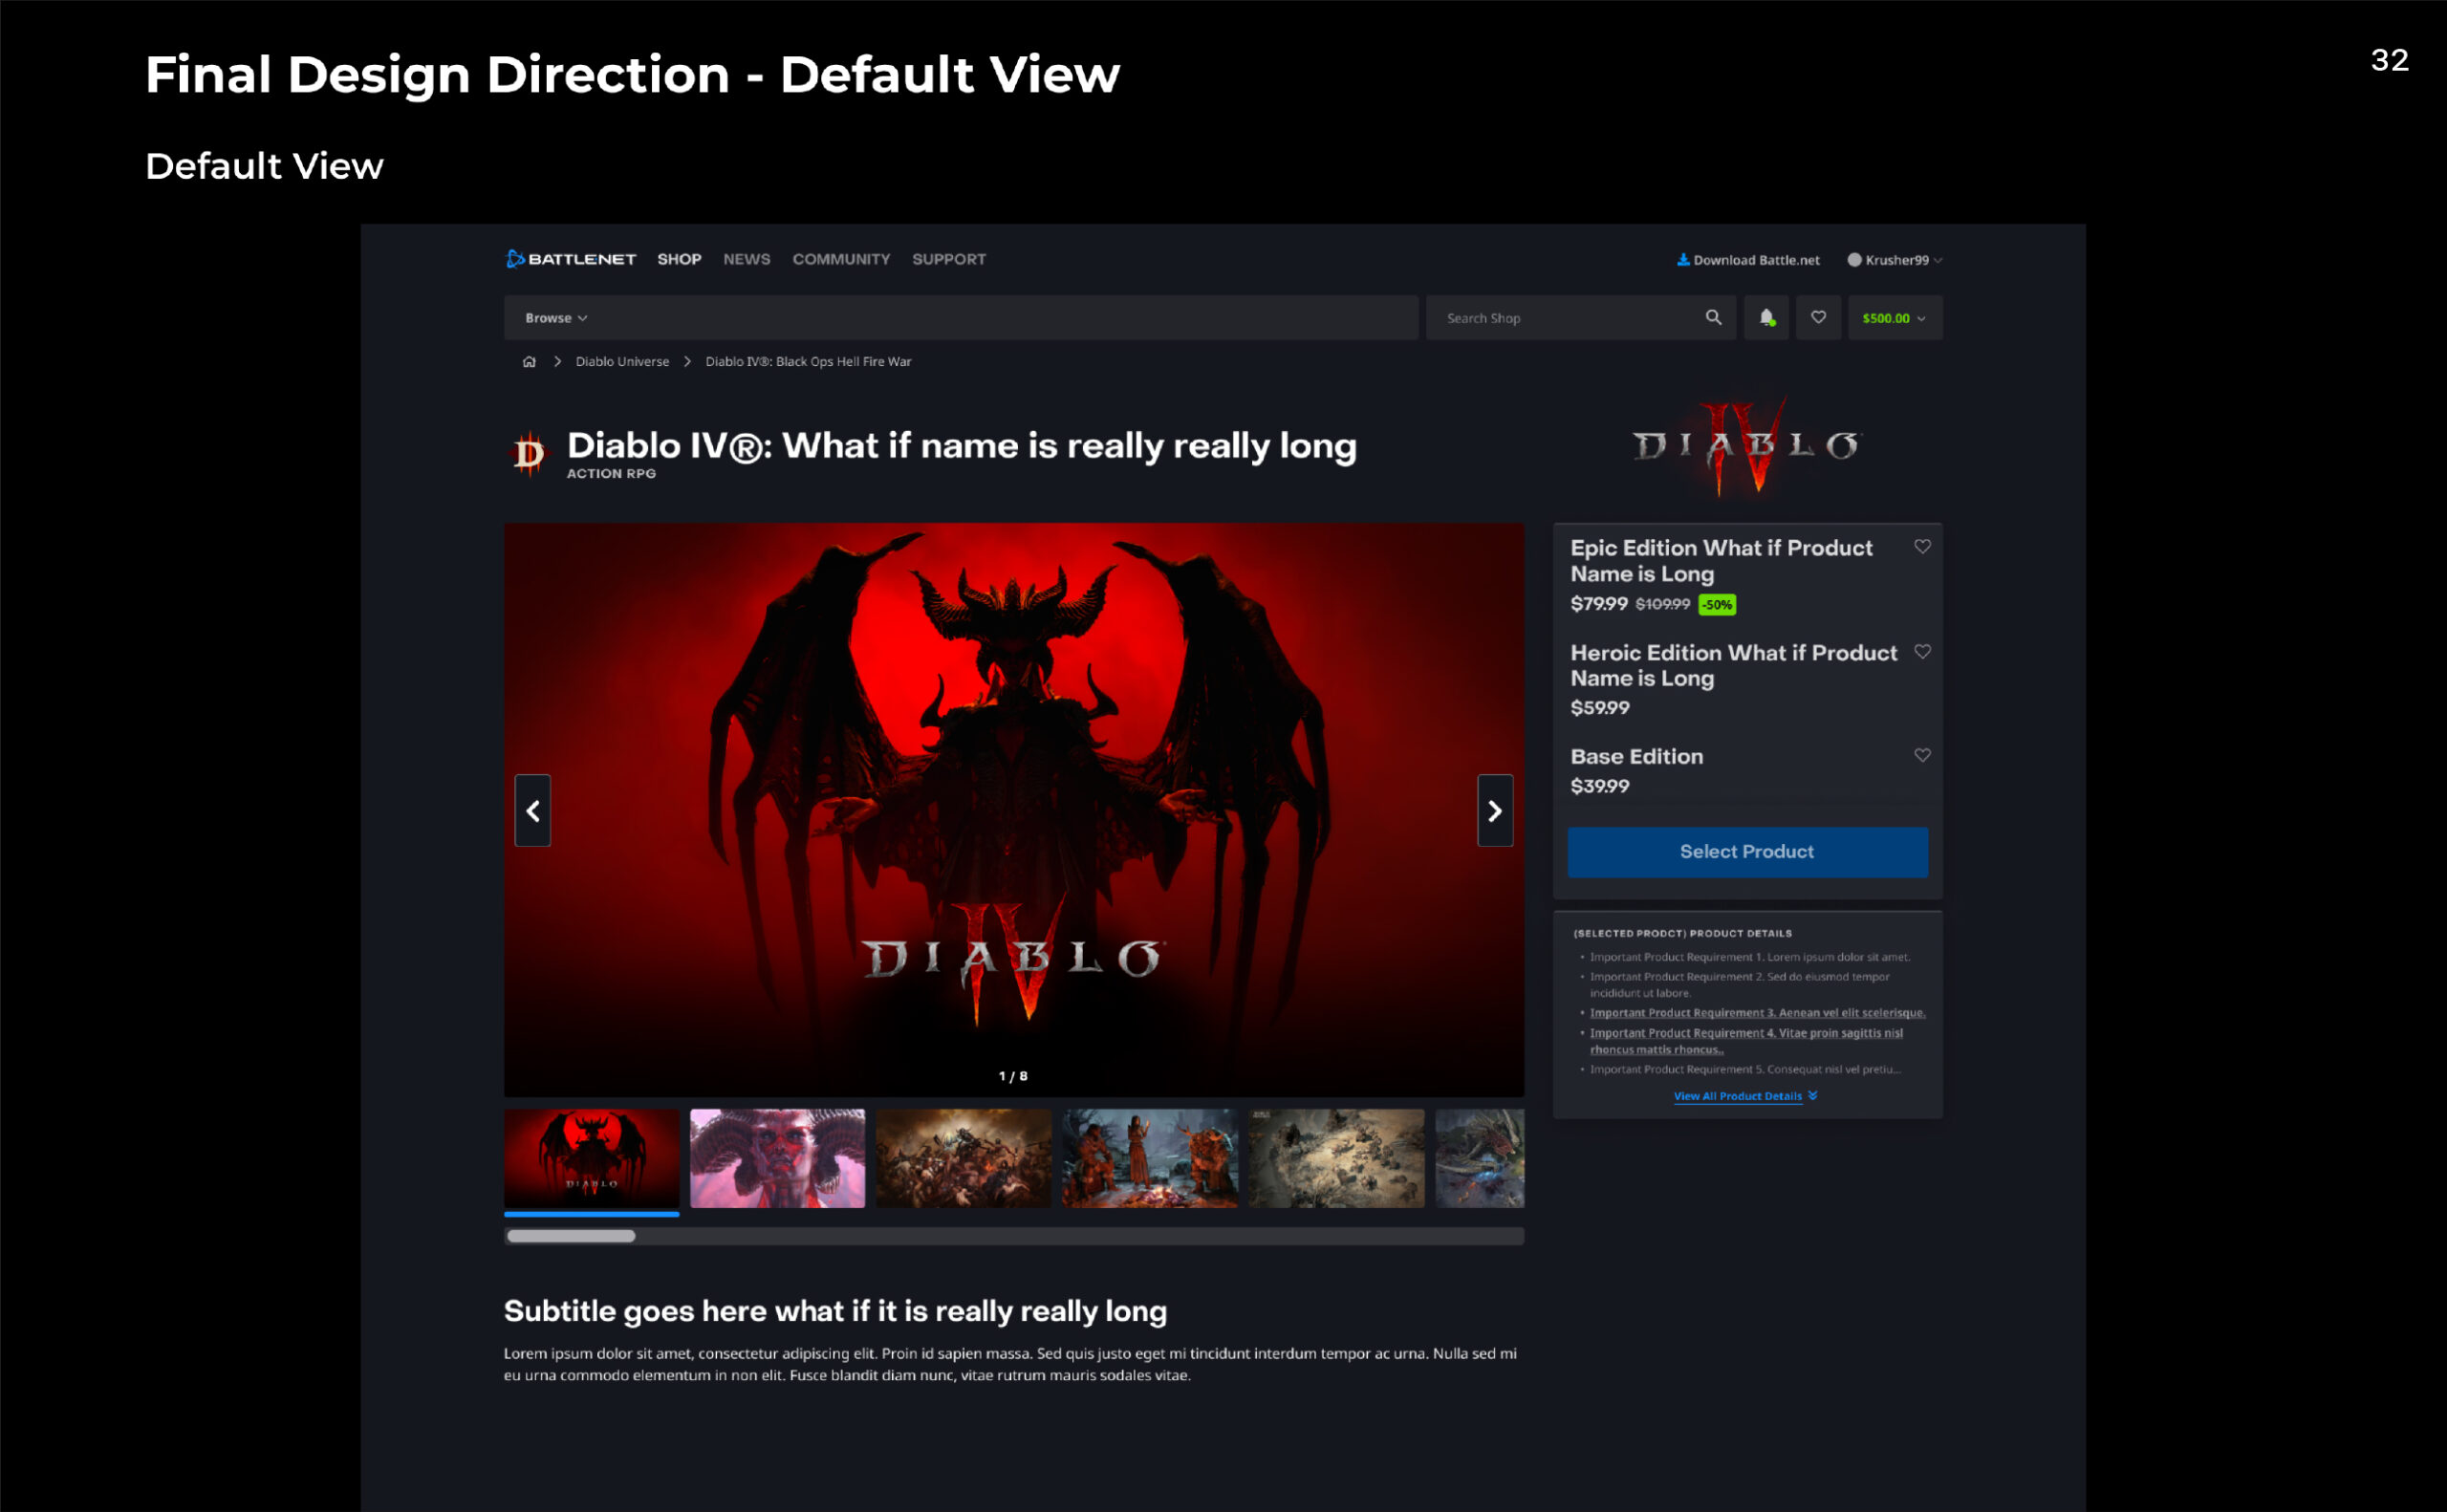Select the first Lilith red thumbnail
This screenshot has width=2447, height=1512.
[591, 1158]
